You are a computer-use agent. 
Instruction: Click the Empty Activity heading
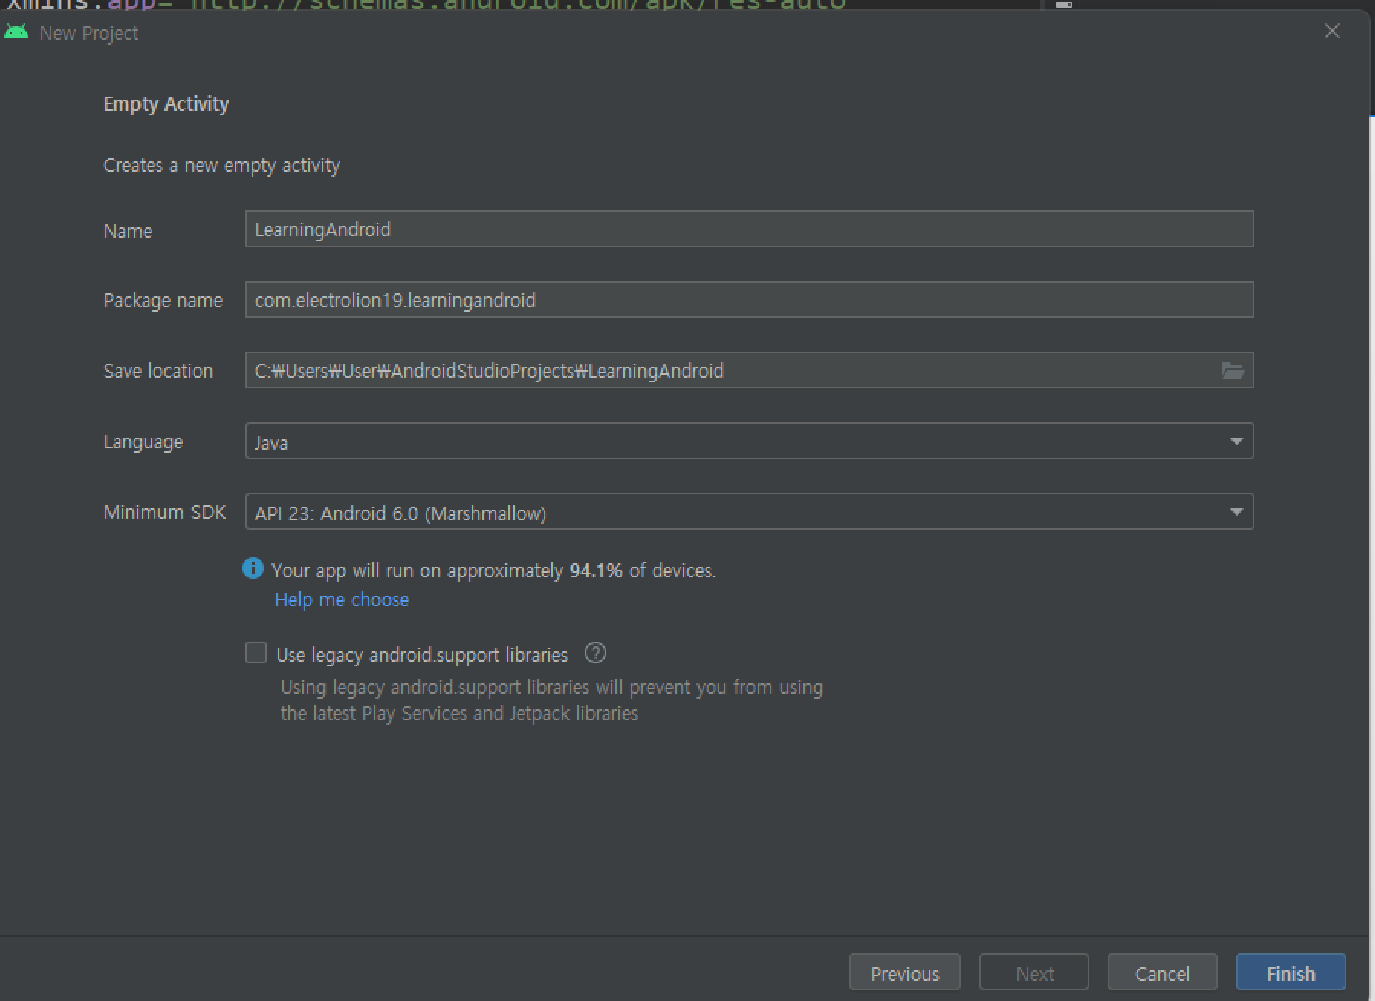click(x=166, y=104)
